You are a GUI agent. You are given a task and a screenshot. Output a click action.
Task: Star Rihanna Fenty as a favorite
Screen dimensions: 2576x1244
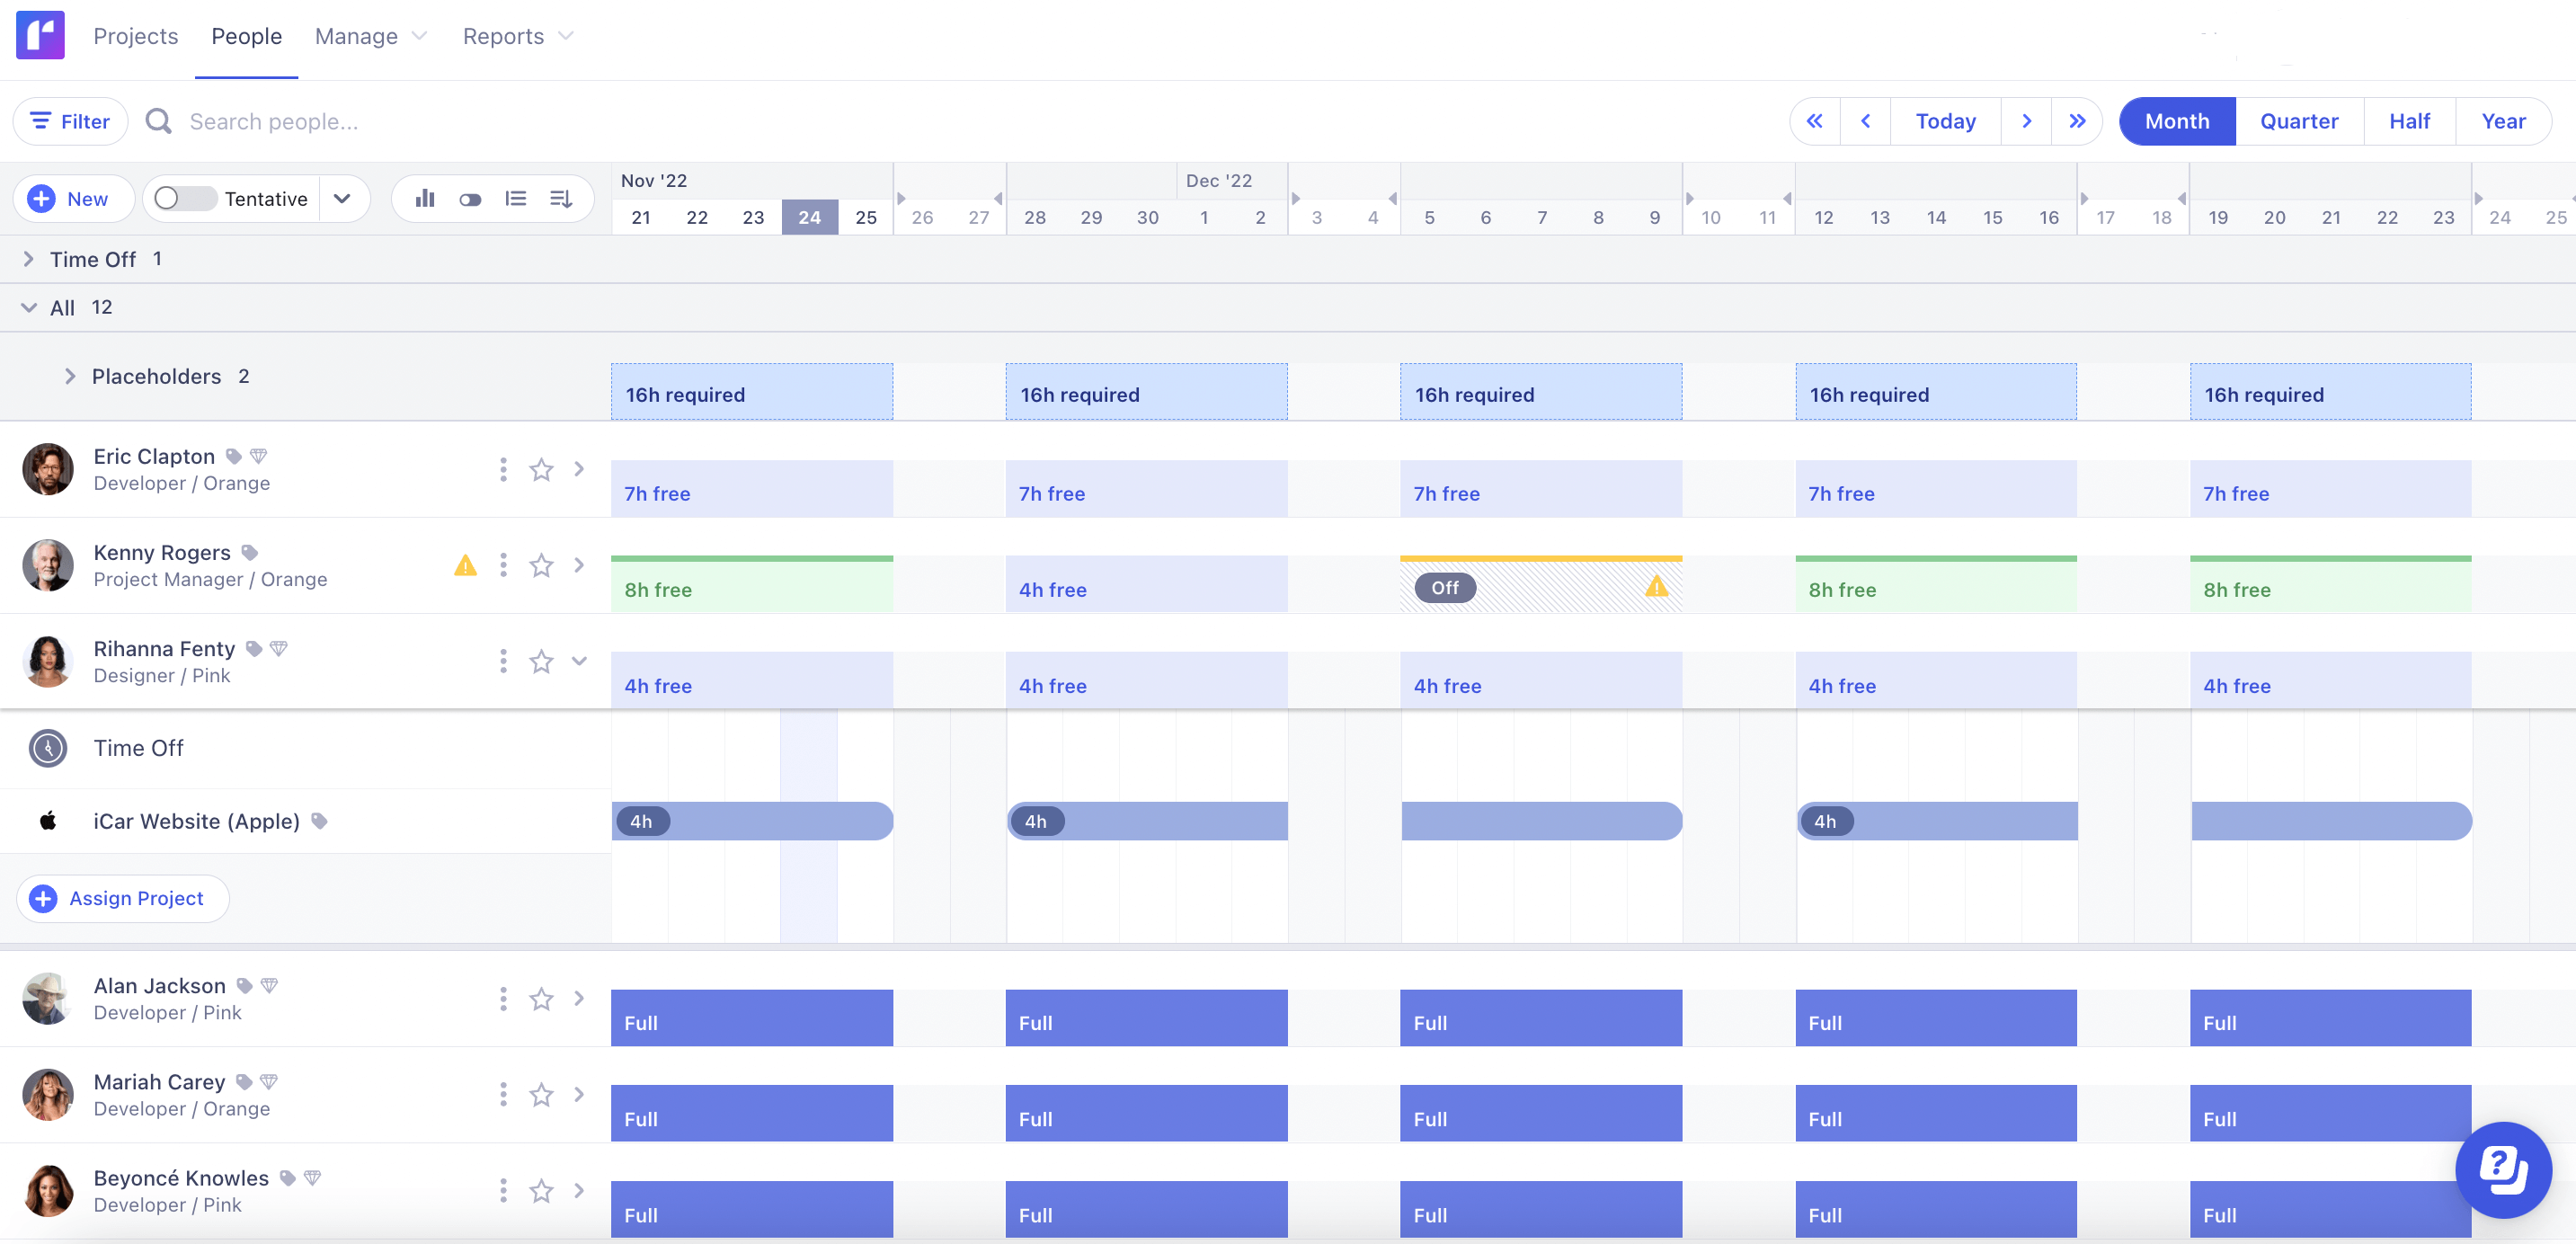click(x=541, y=661)
